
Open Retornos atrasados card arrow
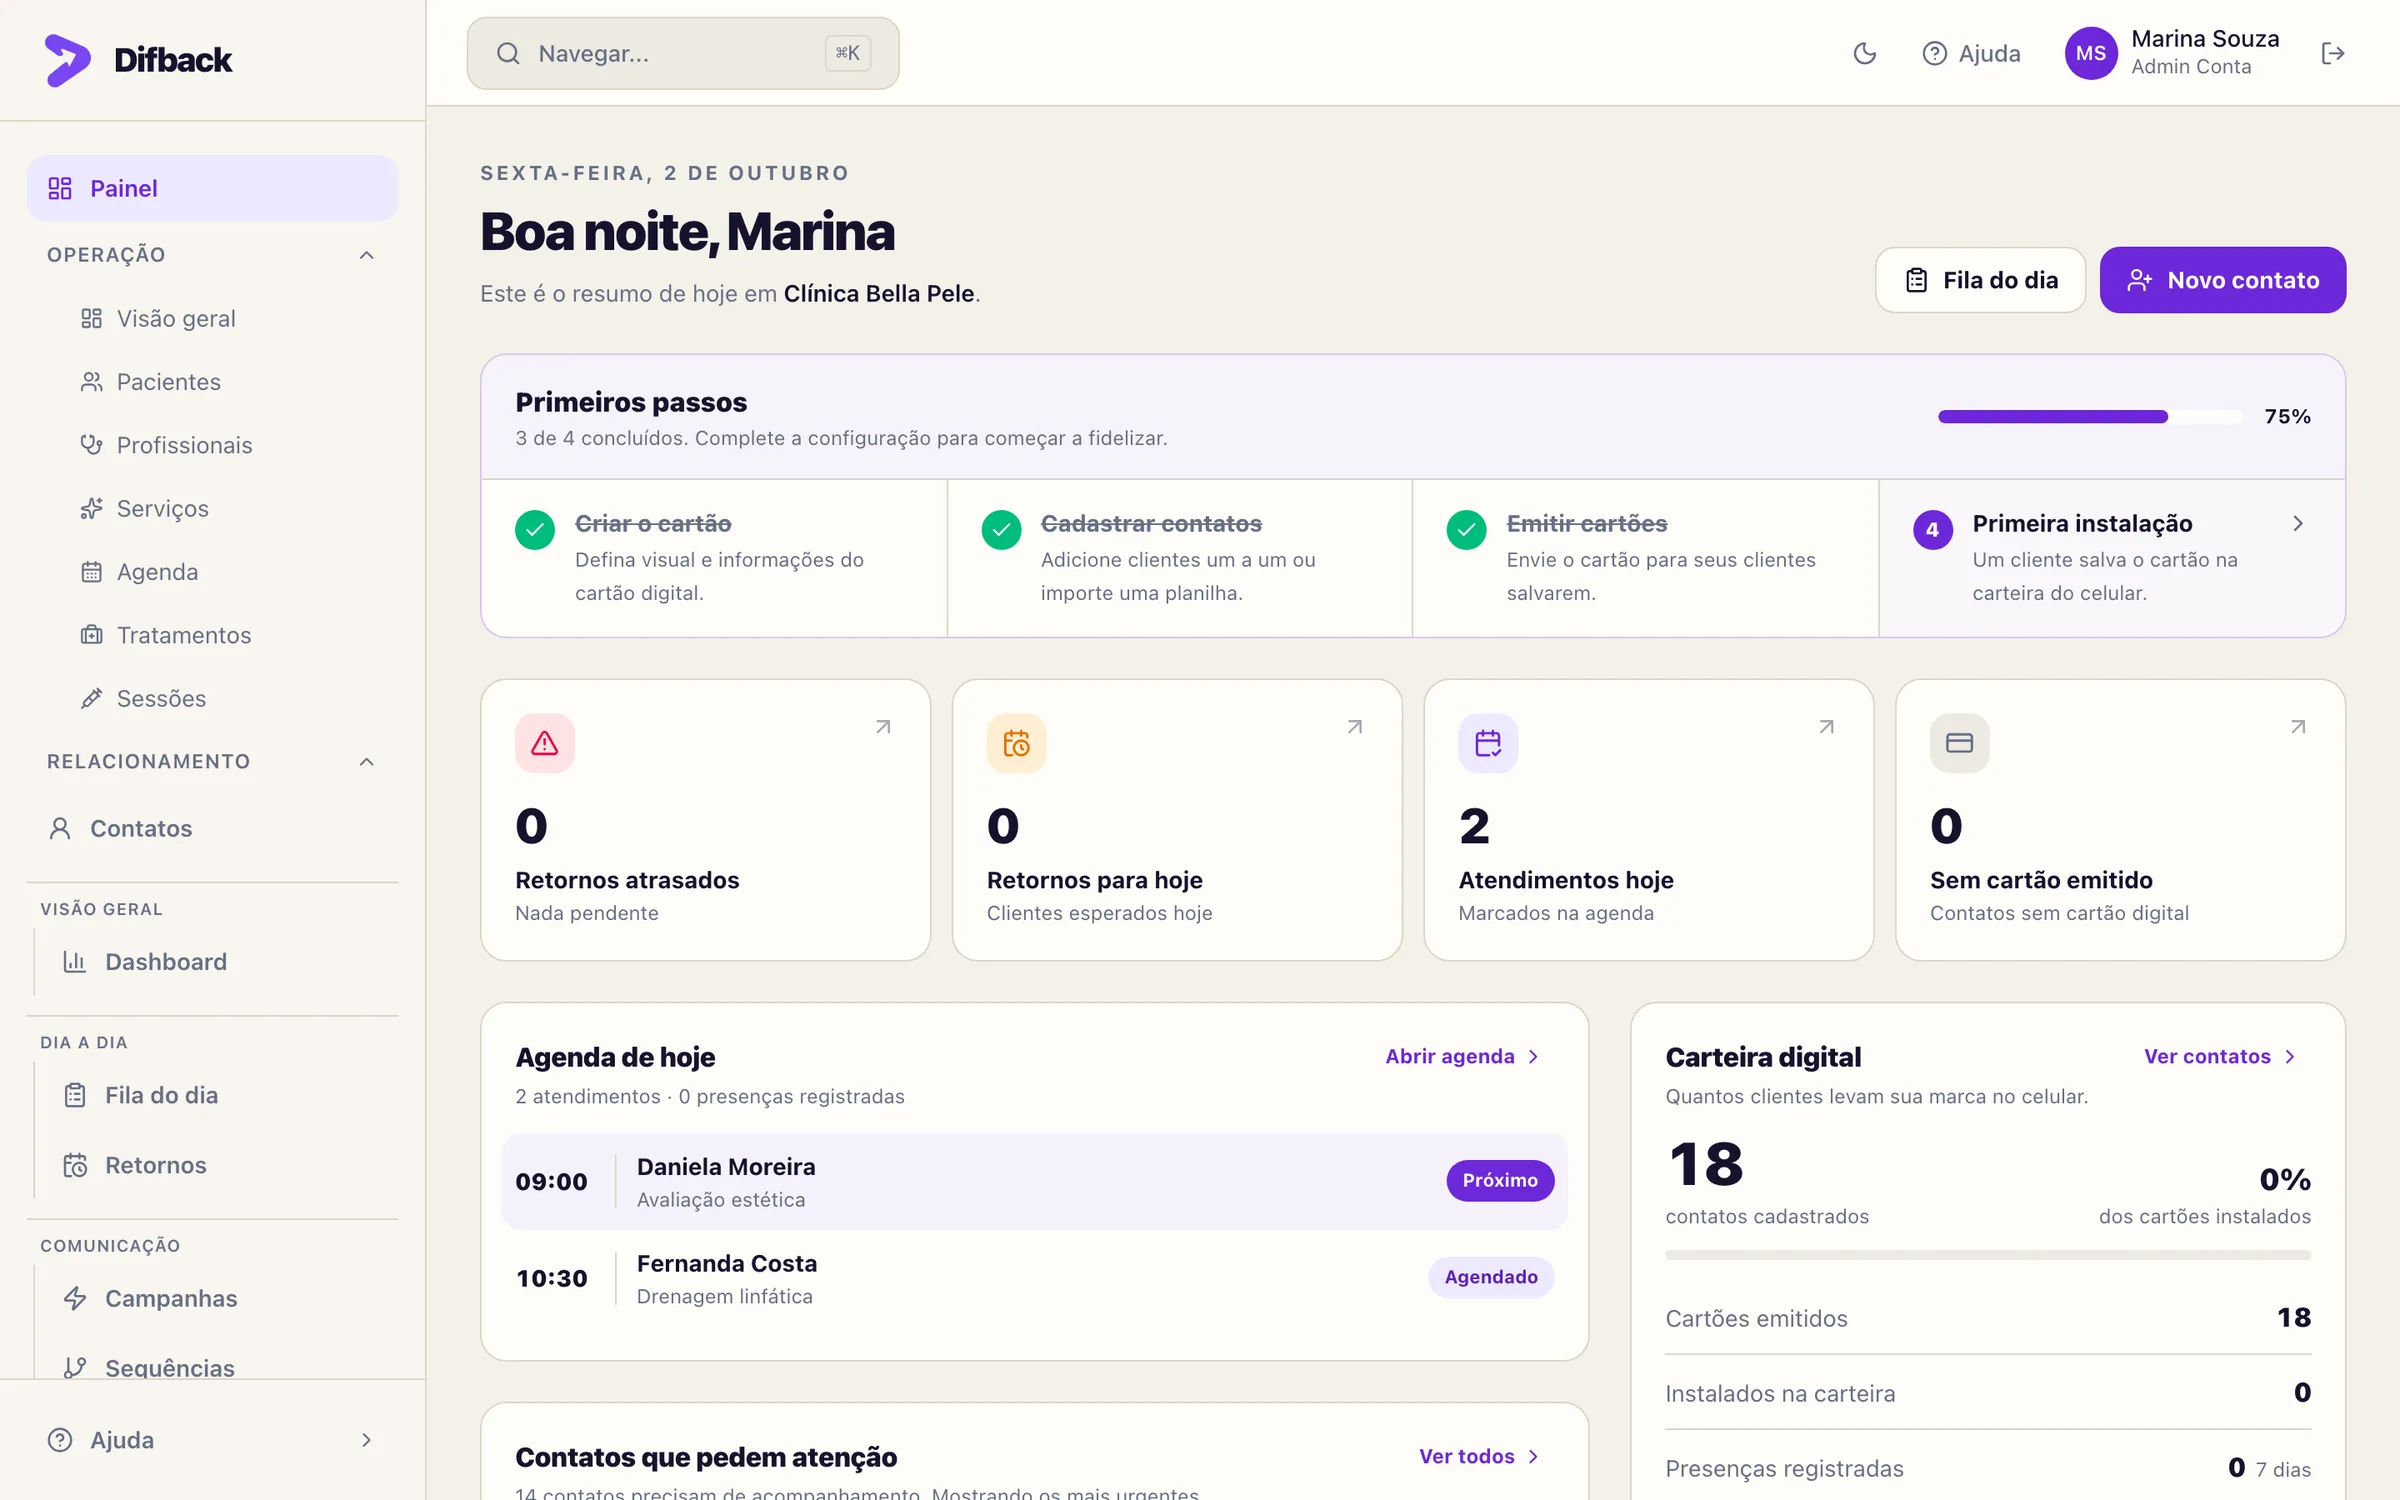pyautogui.click(x=883, y=727)
